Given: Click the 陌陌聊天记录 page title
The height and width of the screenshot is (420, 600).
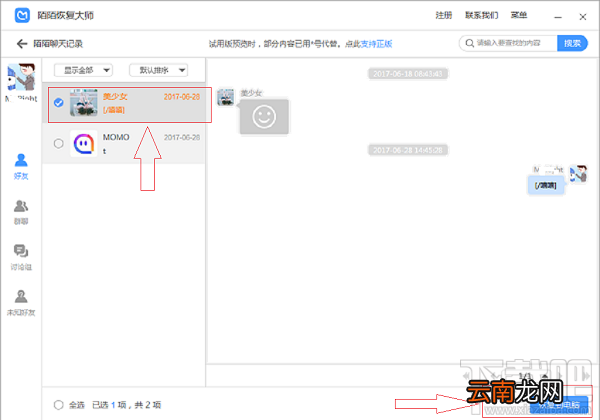Looking at the screenshot, I should pyautogui.click(x=58, y=44).
